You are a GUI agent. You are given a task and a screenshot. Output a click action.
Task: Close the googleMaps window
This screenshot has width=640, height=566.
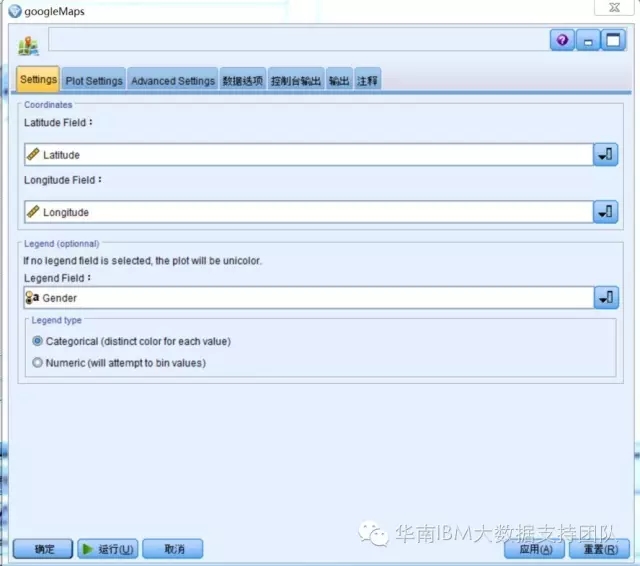[614, 7]
